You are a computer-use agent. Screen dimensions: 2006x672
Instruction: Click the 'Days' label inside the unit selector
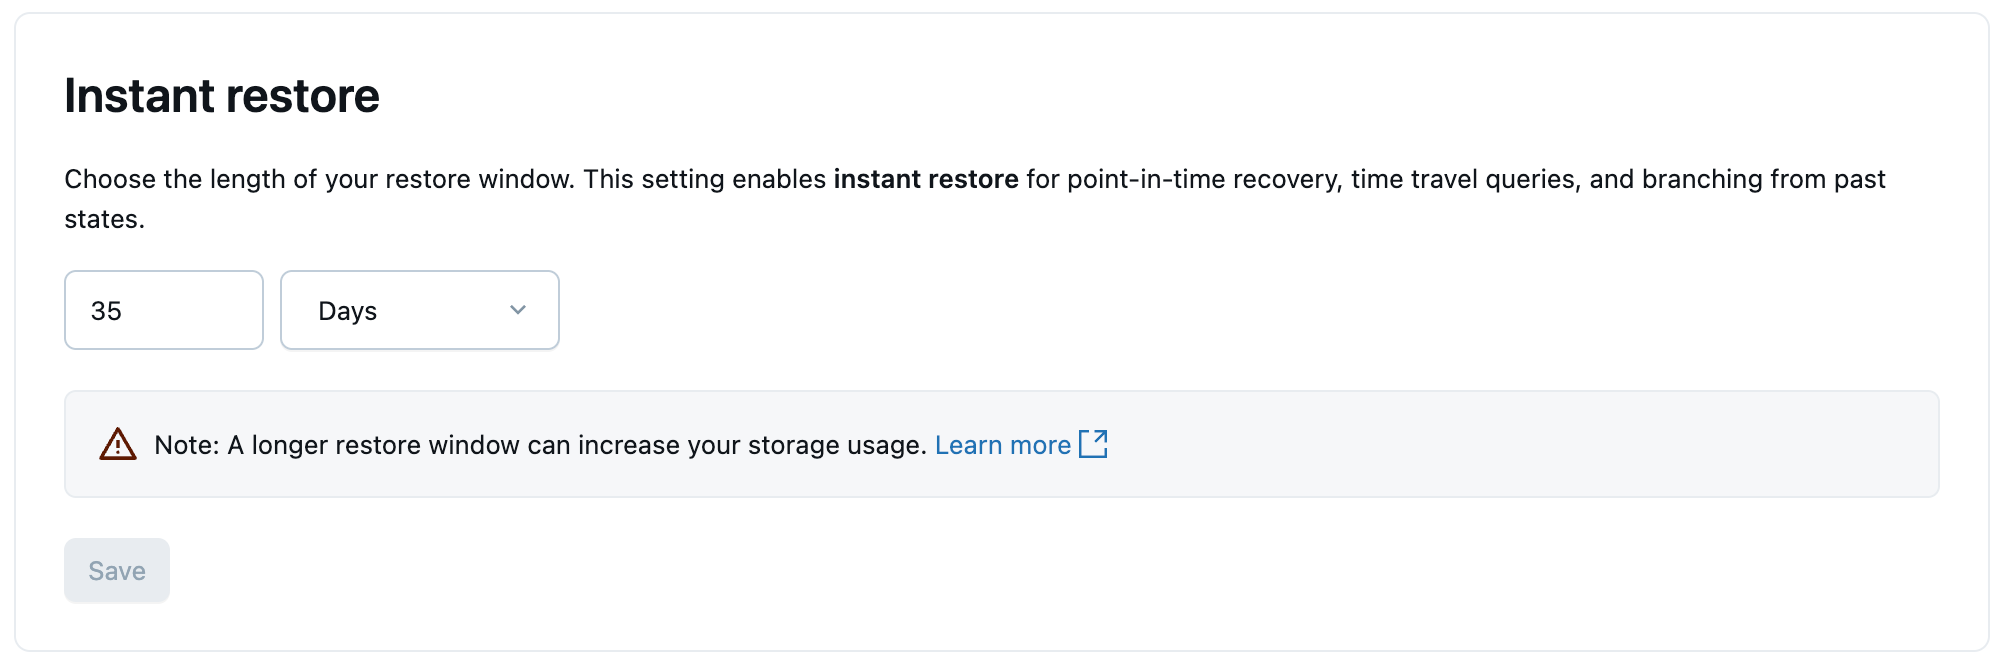[347, 311]
